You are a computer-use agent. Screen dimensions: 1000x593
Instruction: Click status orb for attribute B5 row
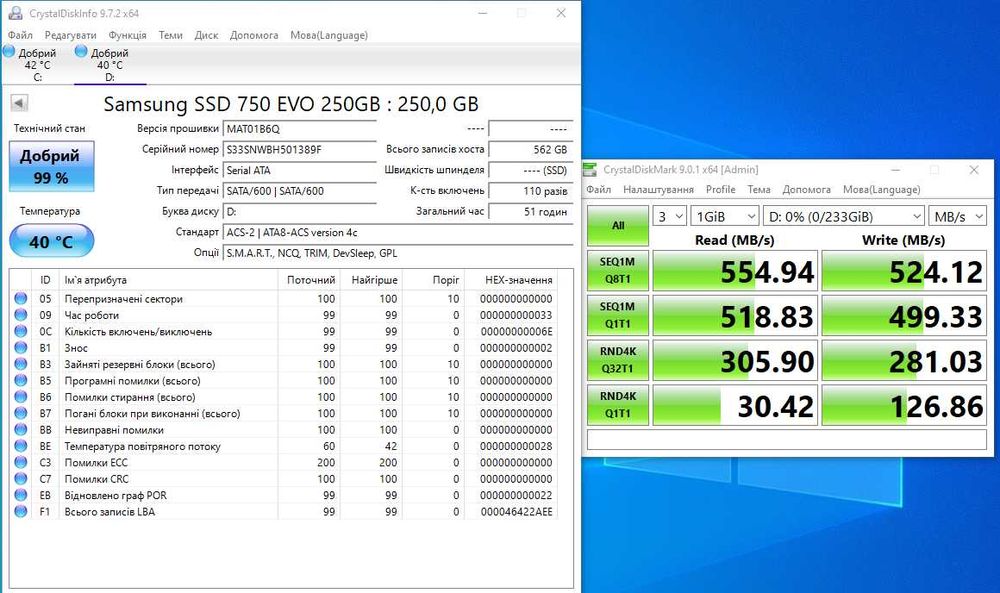(20, 381)
